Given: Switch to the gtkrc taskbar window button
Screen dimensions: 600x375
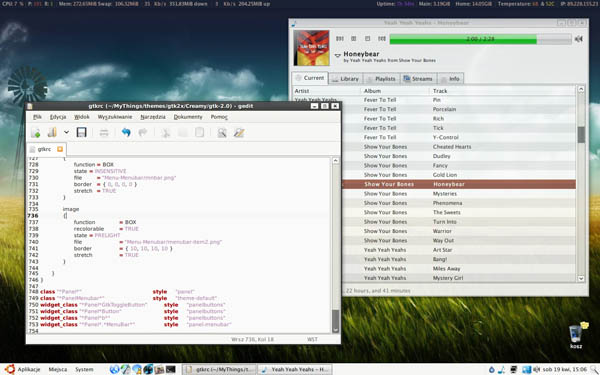Looking at the screenshot, I should tap(219, 369).
